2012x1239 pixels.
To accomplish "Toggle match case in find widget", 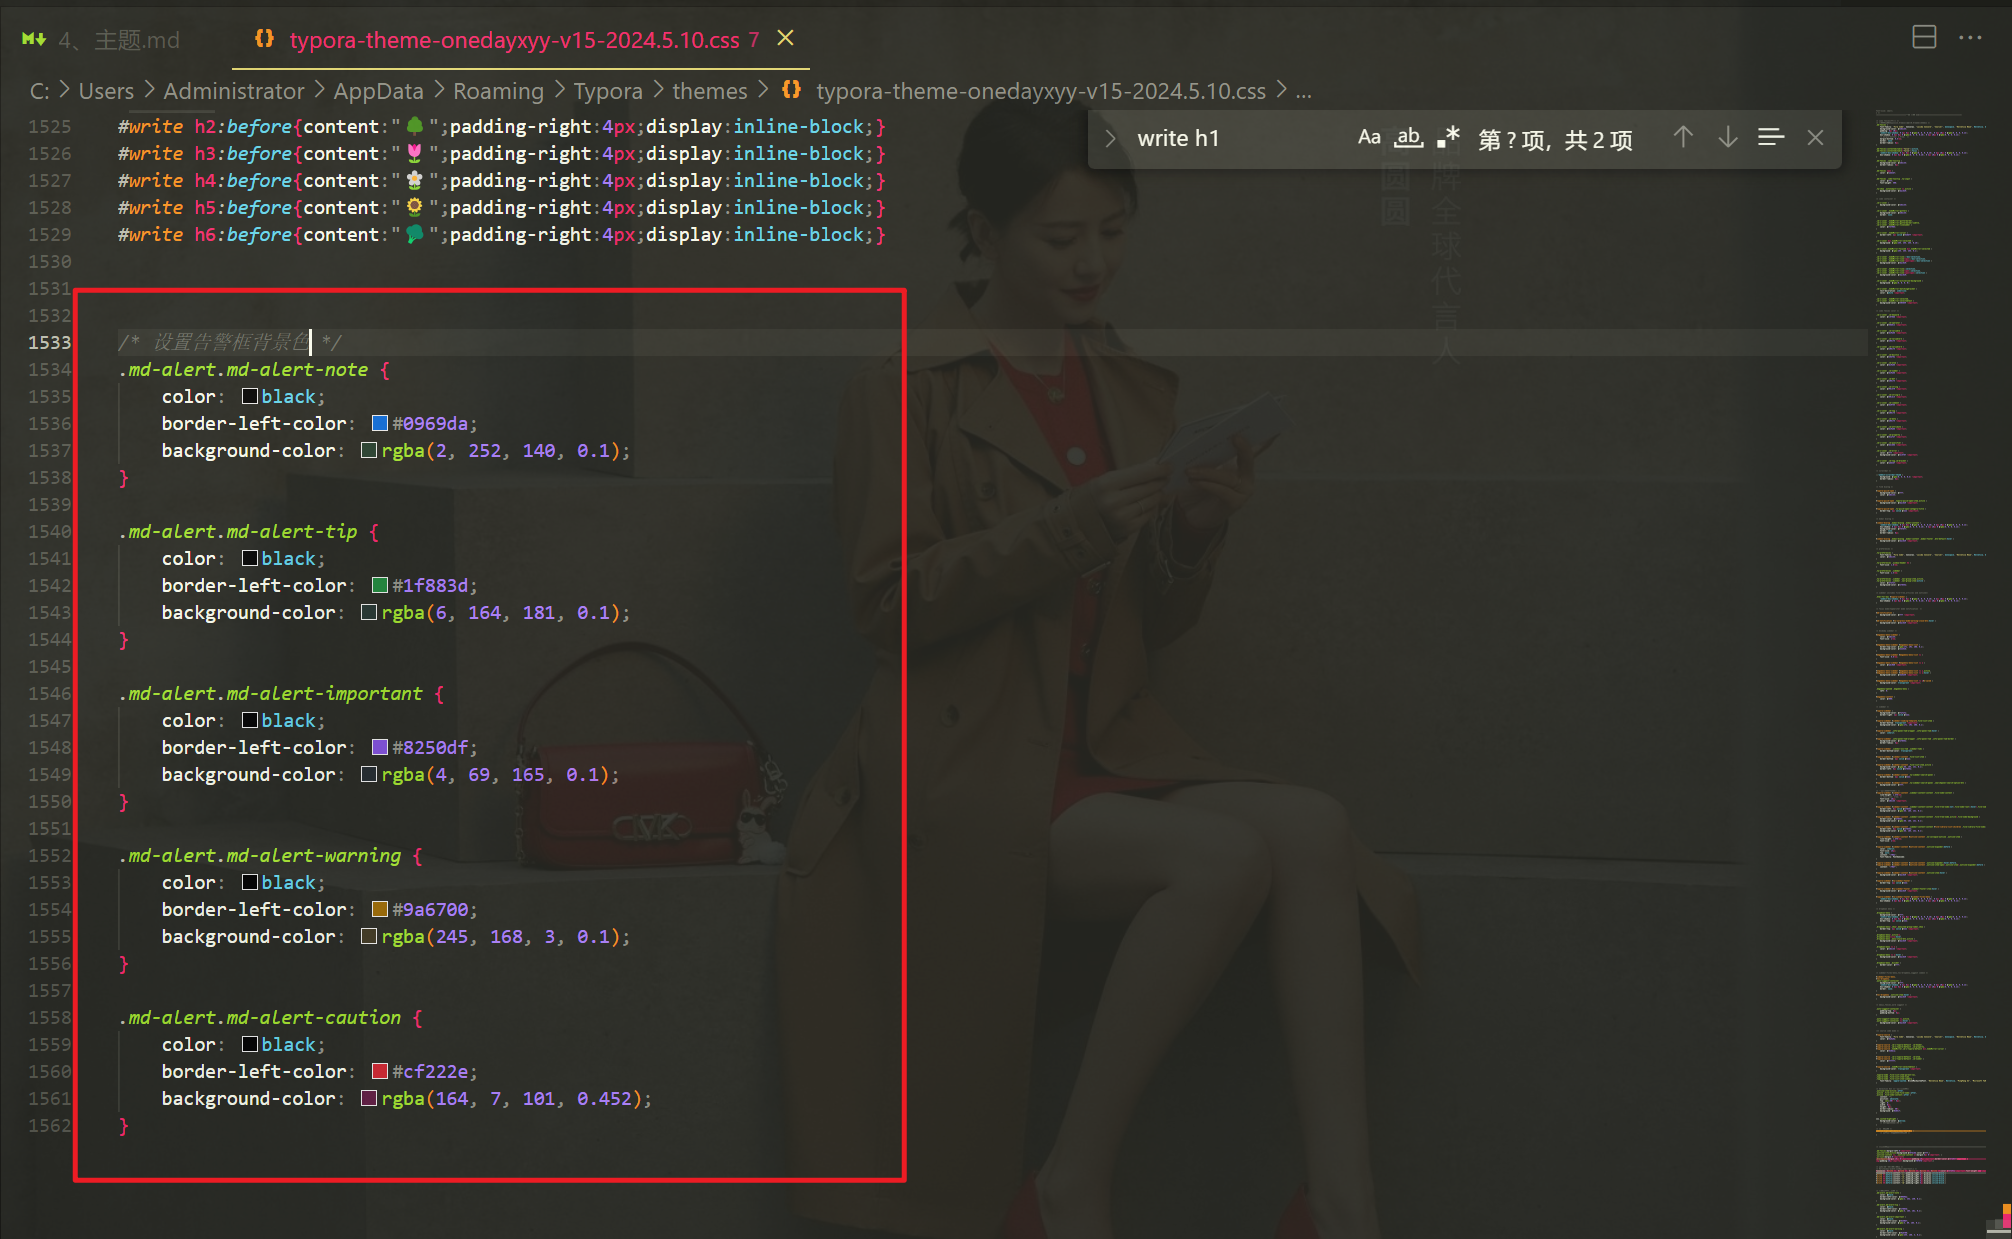I will [x=1369, y=138].
